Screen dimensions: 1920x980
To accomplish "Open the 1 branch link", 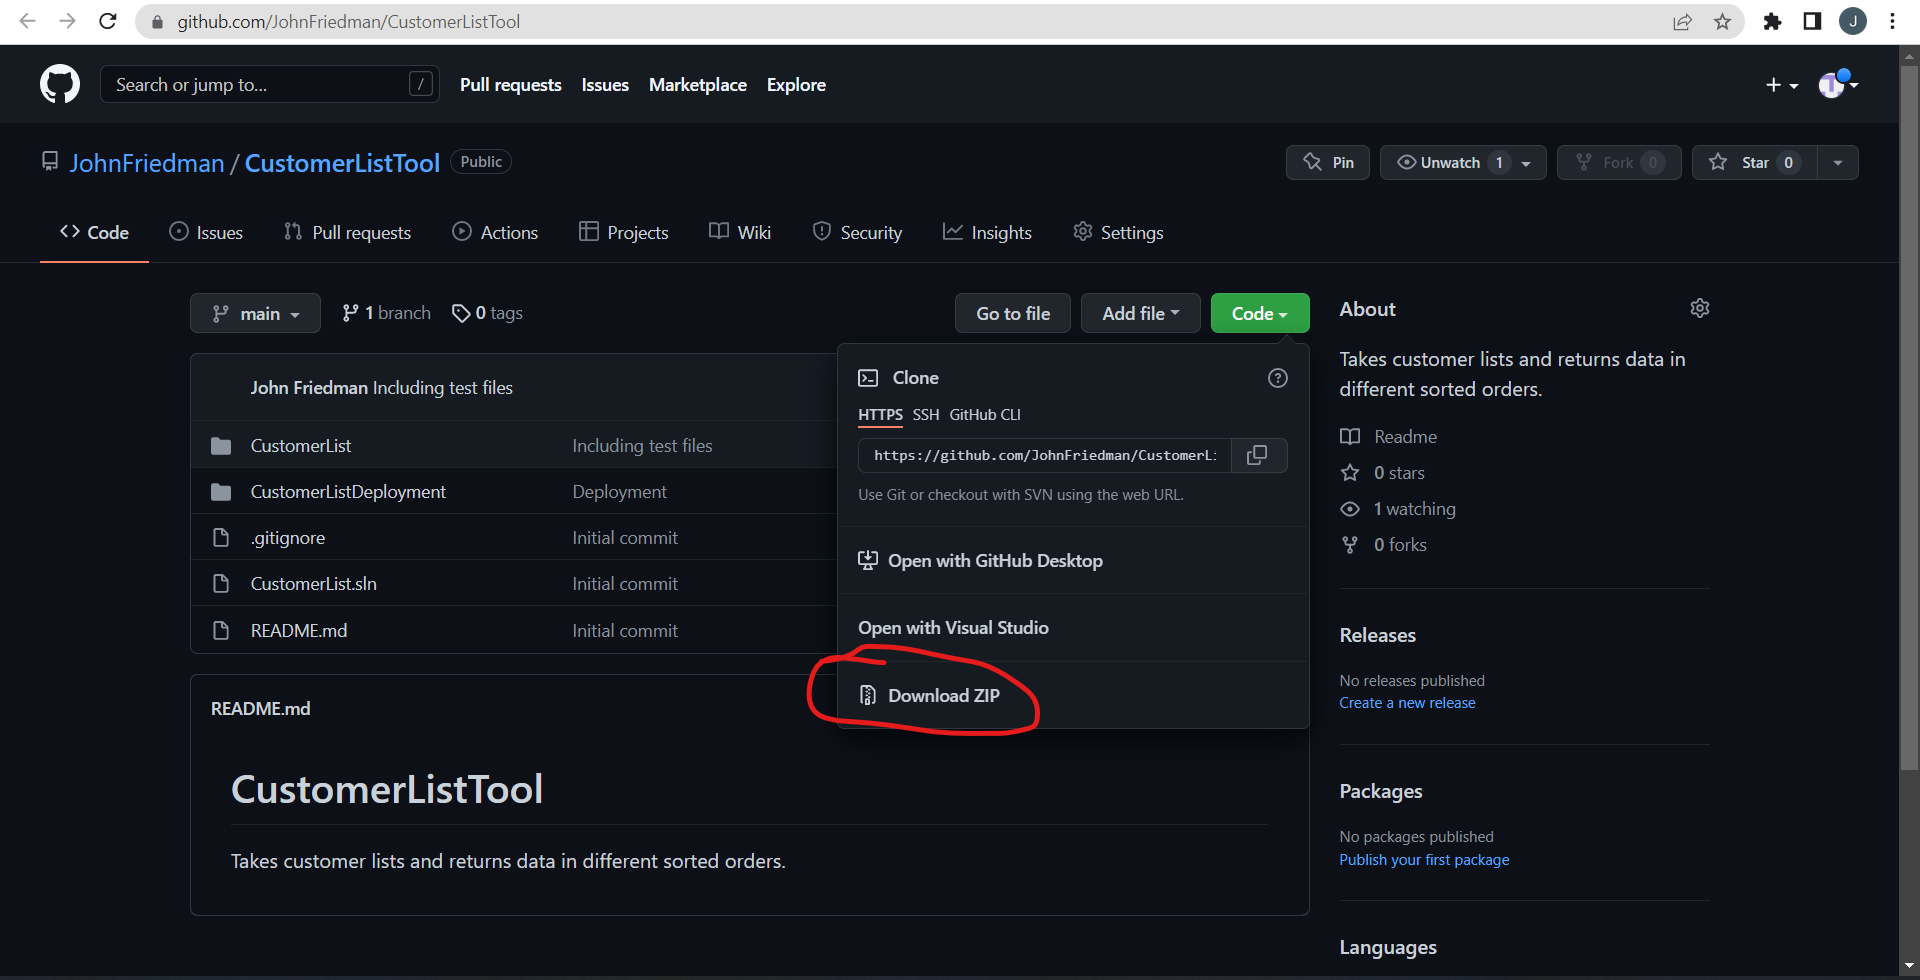I will [x=386, y=313].
